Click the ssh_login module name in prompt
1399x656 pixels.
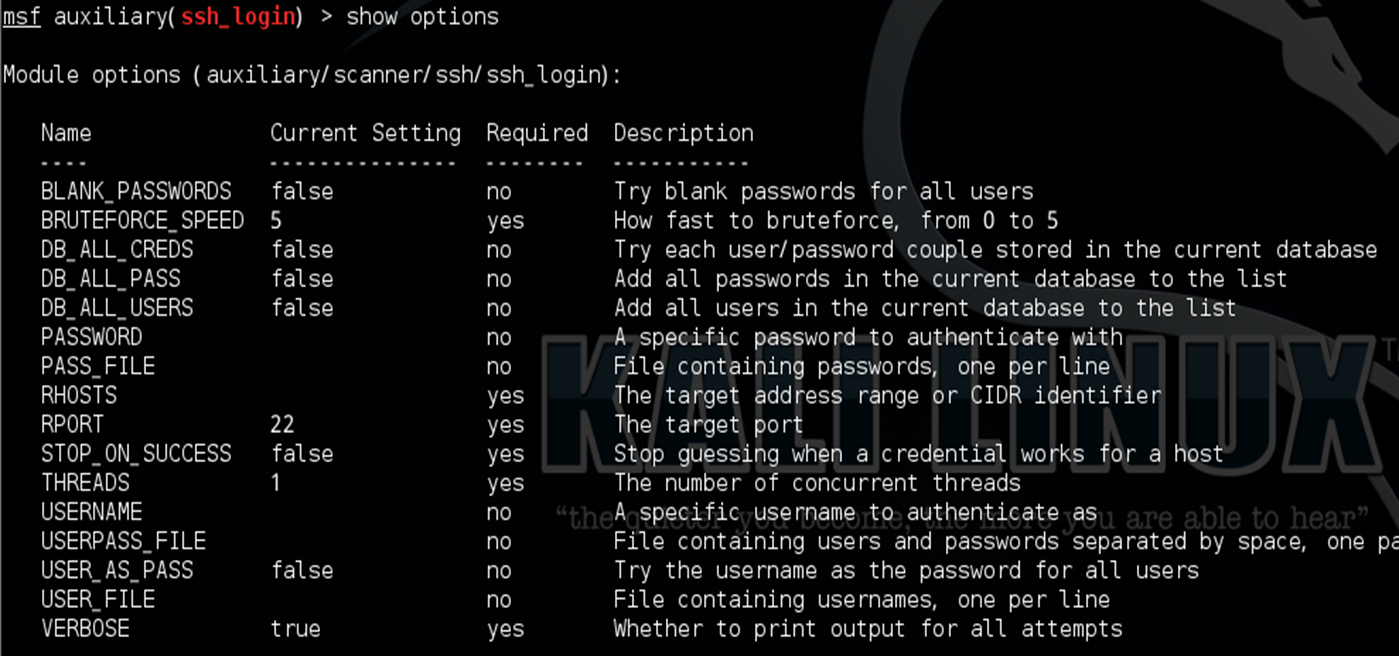[x=237, y=17]
